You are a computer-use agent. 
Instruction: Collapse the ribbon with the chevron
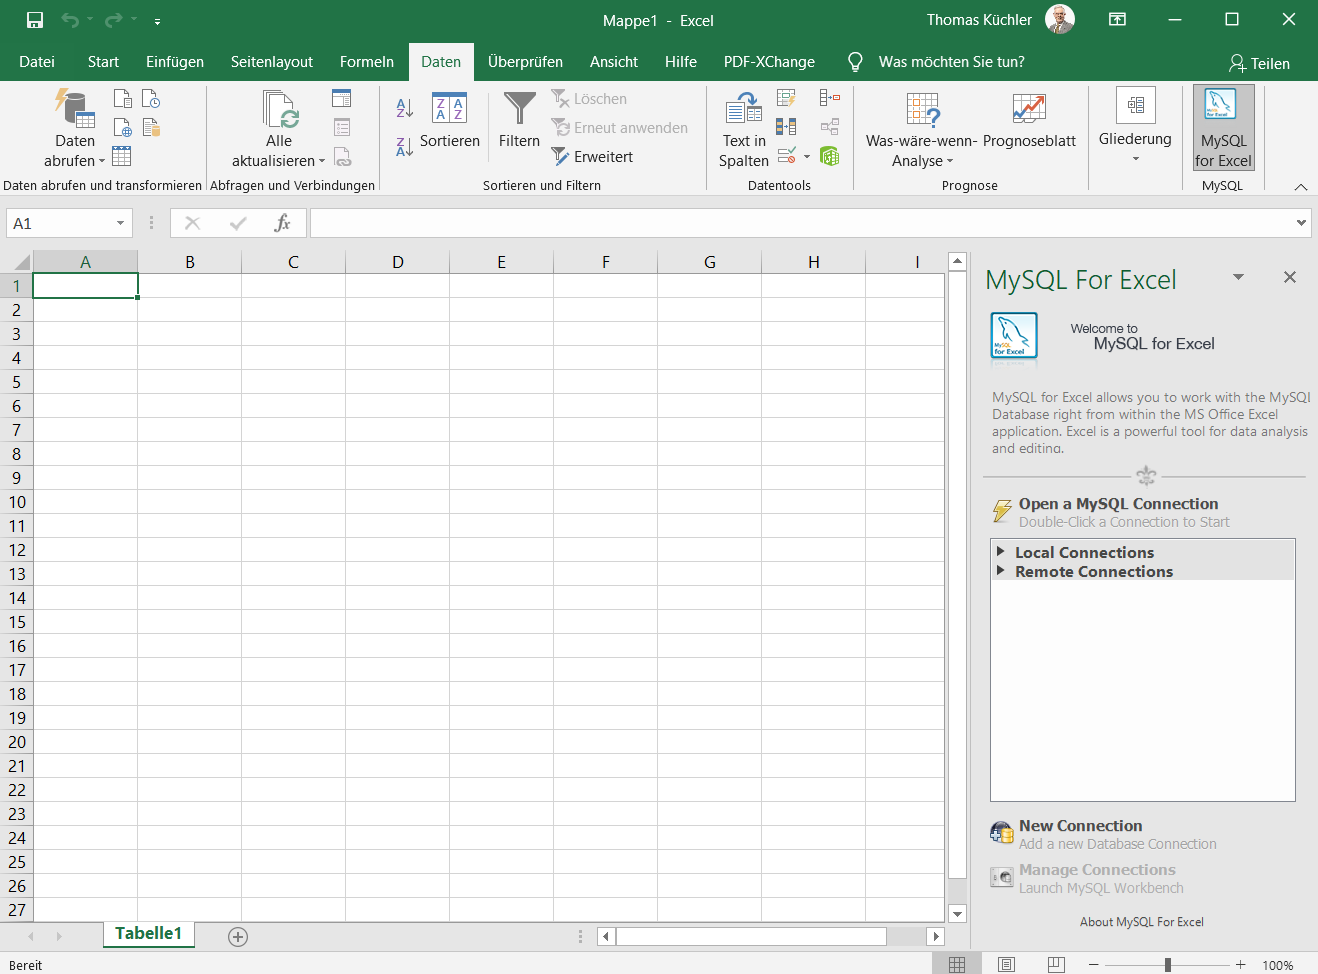[x=1301, y=187]
